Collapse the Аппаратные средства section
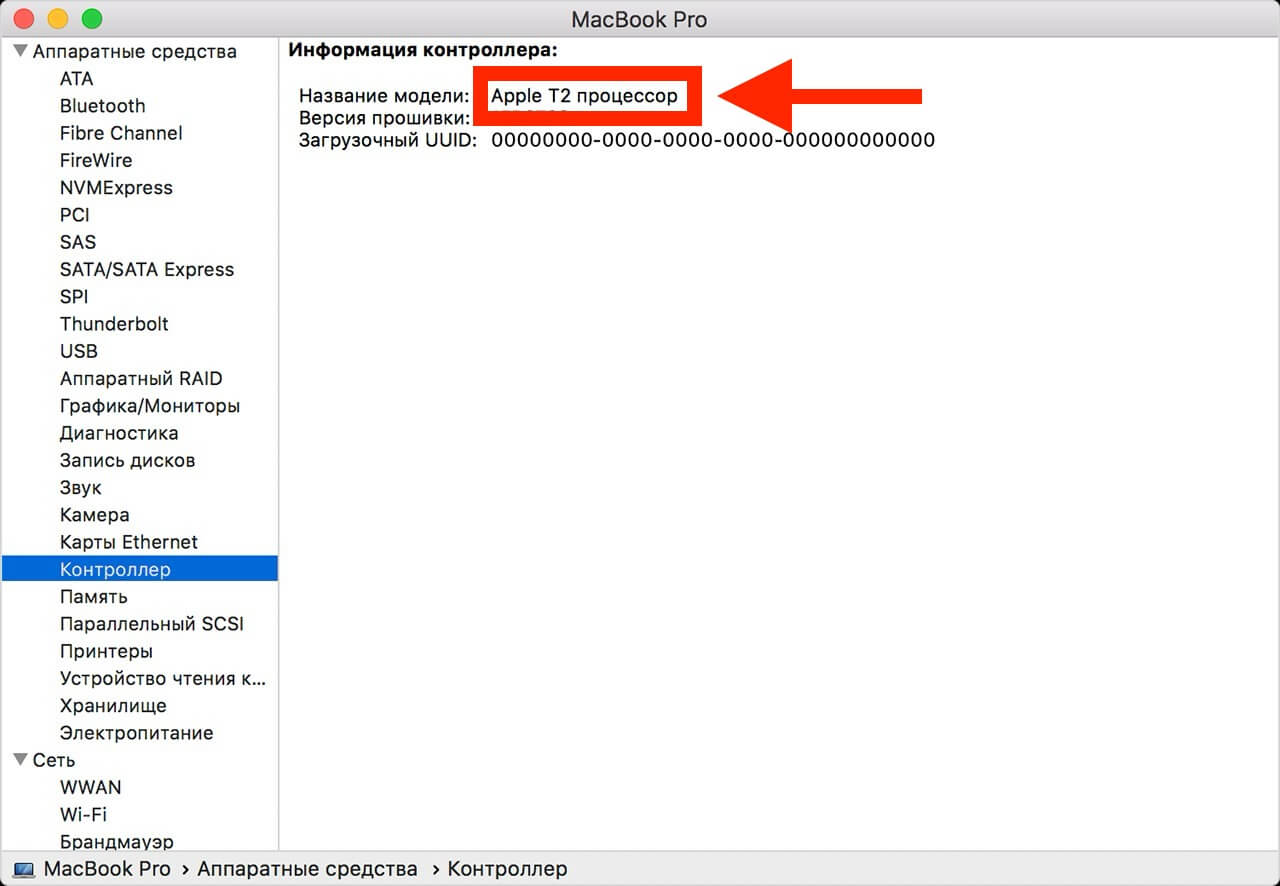 coord(21,50)
